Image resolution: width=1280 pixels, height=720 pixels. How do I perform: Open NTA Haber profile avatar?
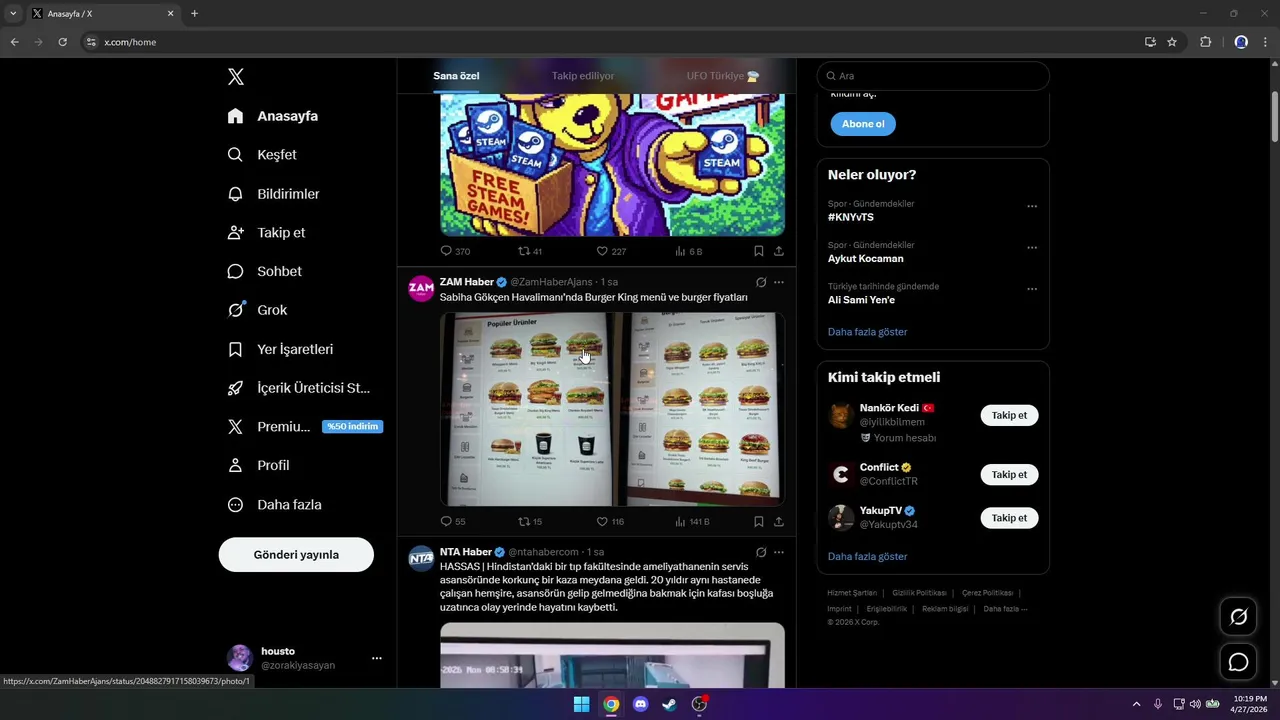point(421,558)
